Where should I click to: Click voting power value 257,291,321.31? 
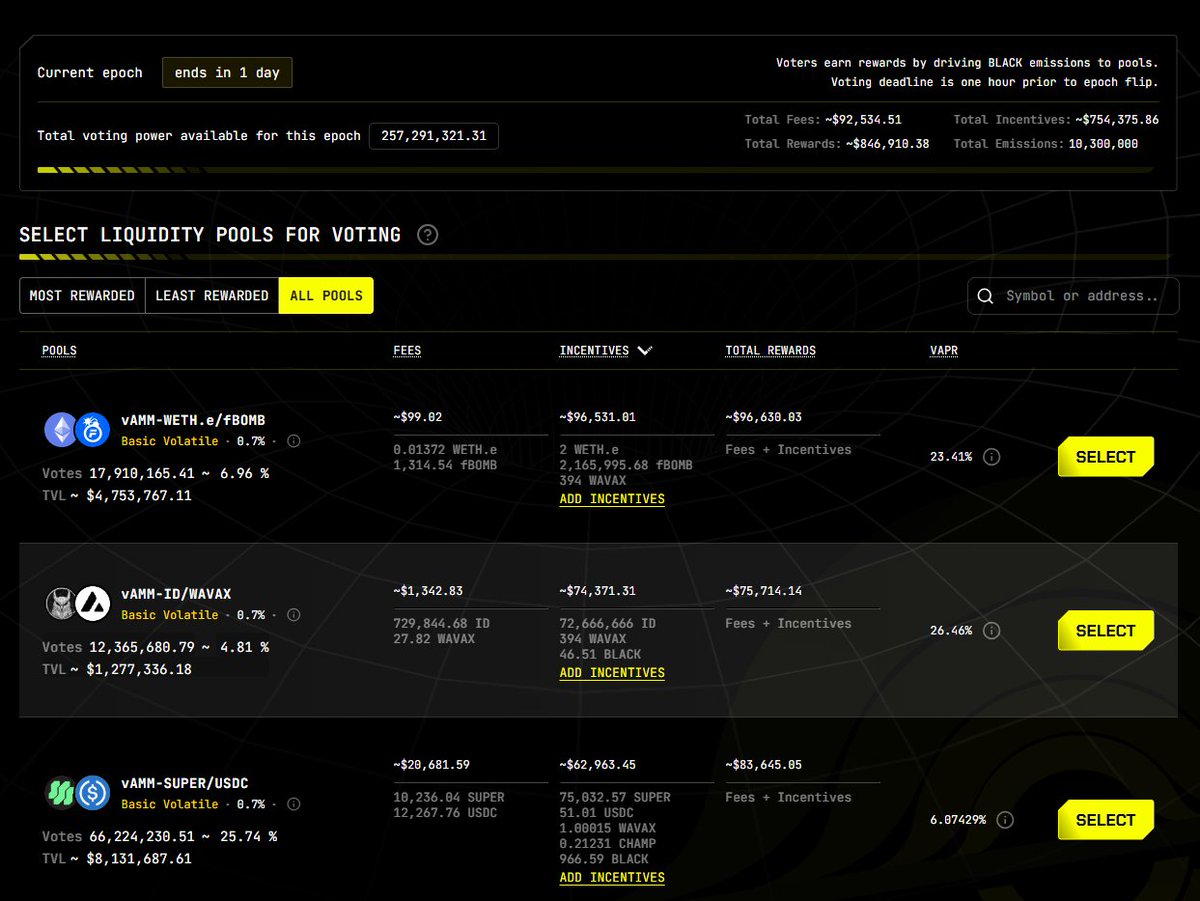click(x=434, y=136)
